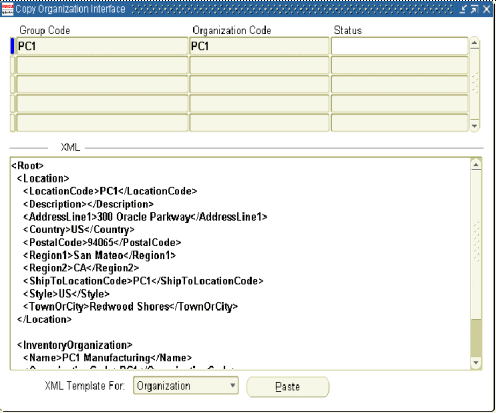The height and width of the screenshot is (413, 496).
Task: Click the LocationCode PC1 XML line
Action: (110, 191)
